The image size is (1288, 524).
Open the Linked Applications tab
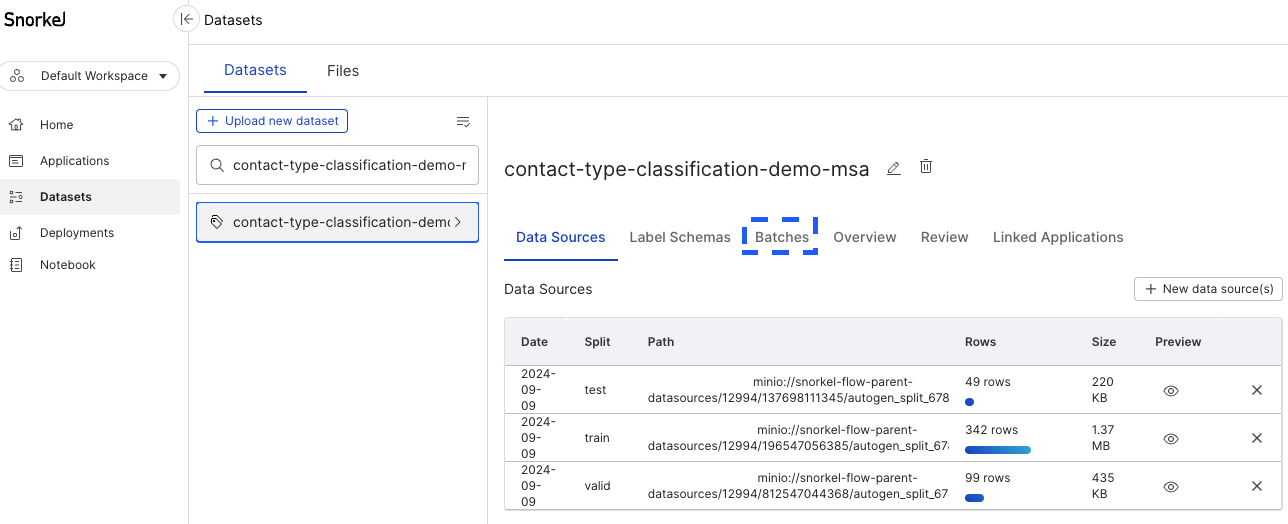pyautogui.click(x=1058, y=237)
